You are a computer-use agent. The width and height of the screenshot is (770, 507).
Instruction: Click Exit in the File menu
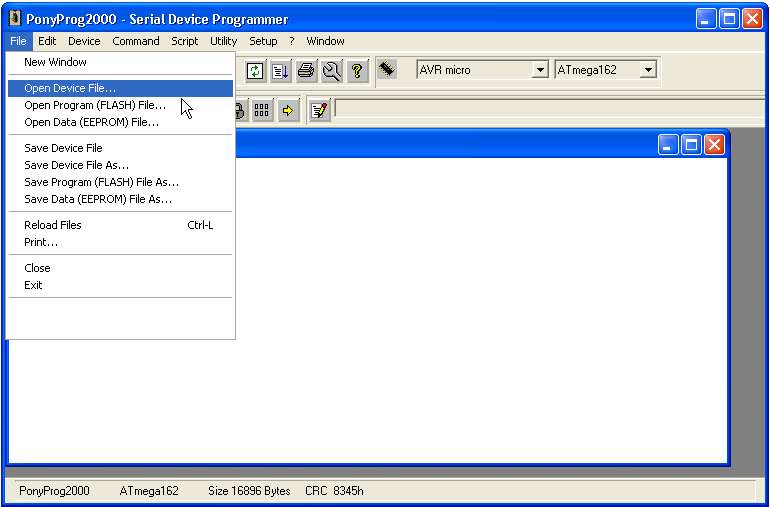[33, 285]
